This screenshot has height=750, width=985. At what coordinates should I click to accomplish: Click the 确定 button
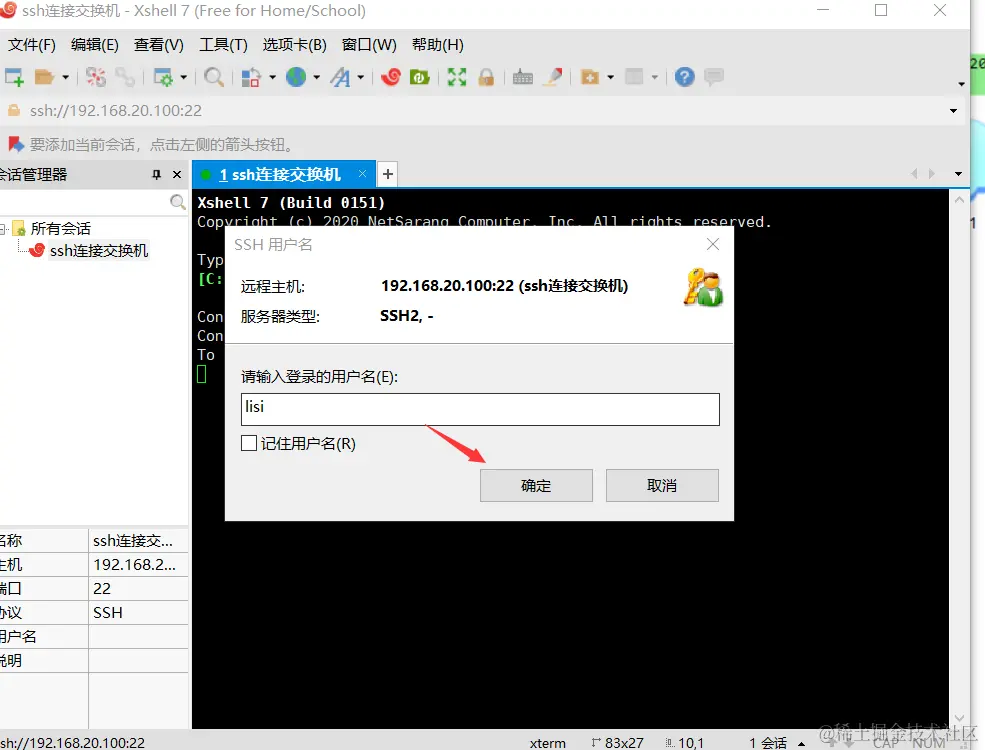click(536, 486)
